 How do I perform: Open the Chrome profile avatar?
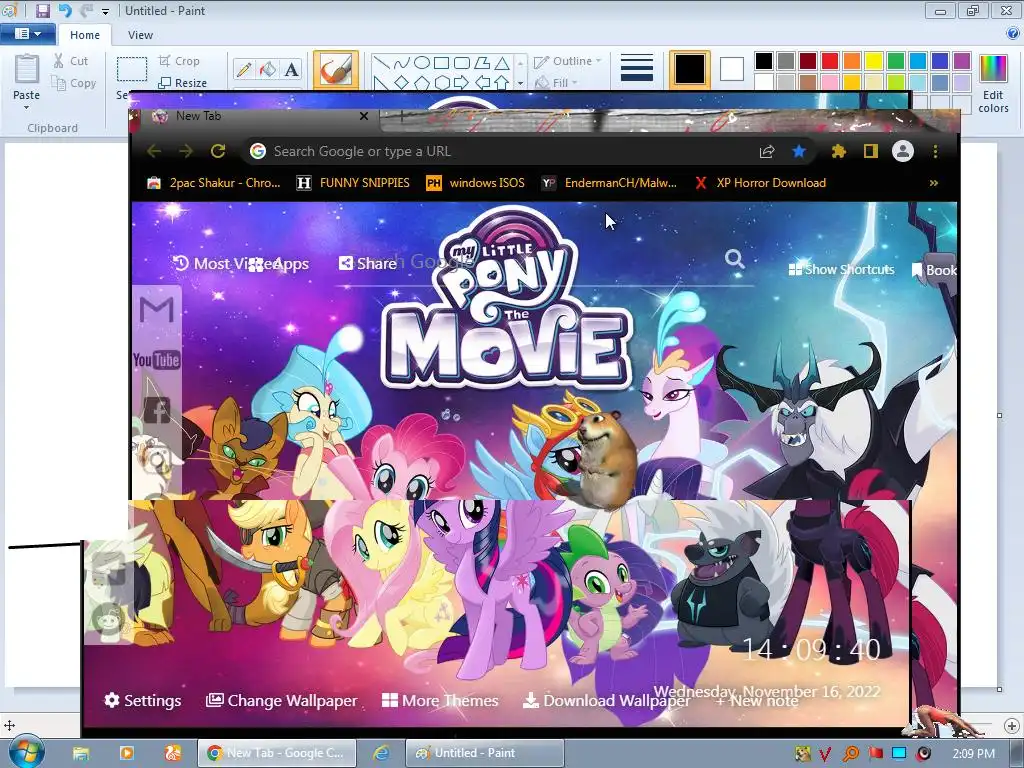tap(903, 152)
